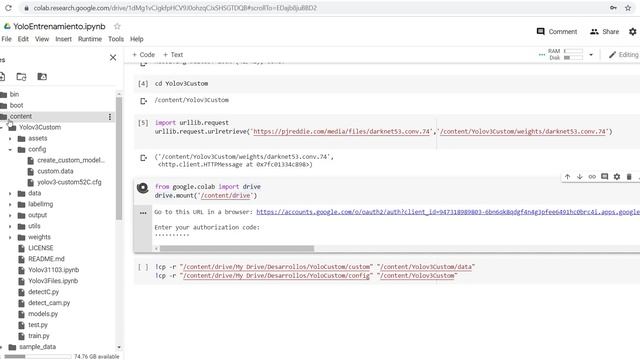Copy link to the cell
This screenshot has height=360, width=640.
tap(592, 177)
